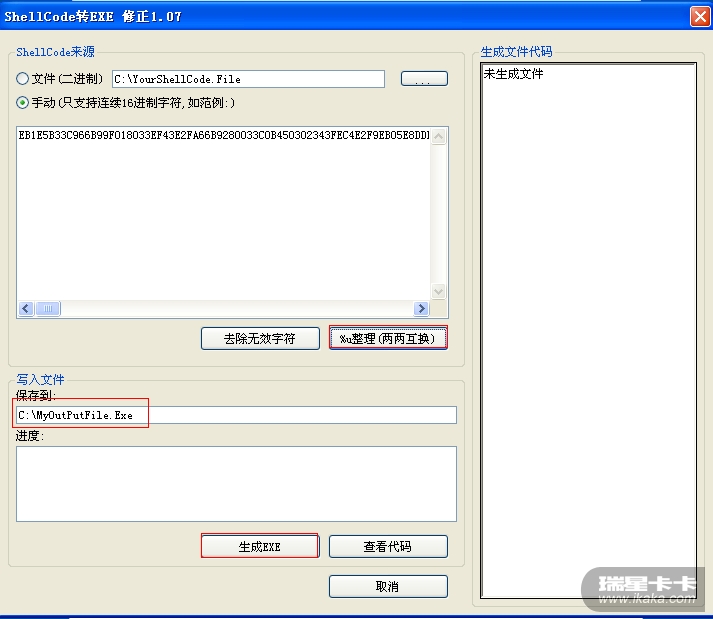Click the 查看代码 button

coord(388,546)
